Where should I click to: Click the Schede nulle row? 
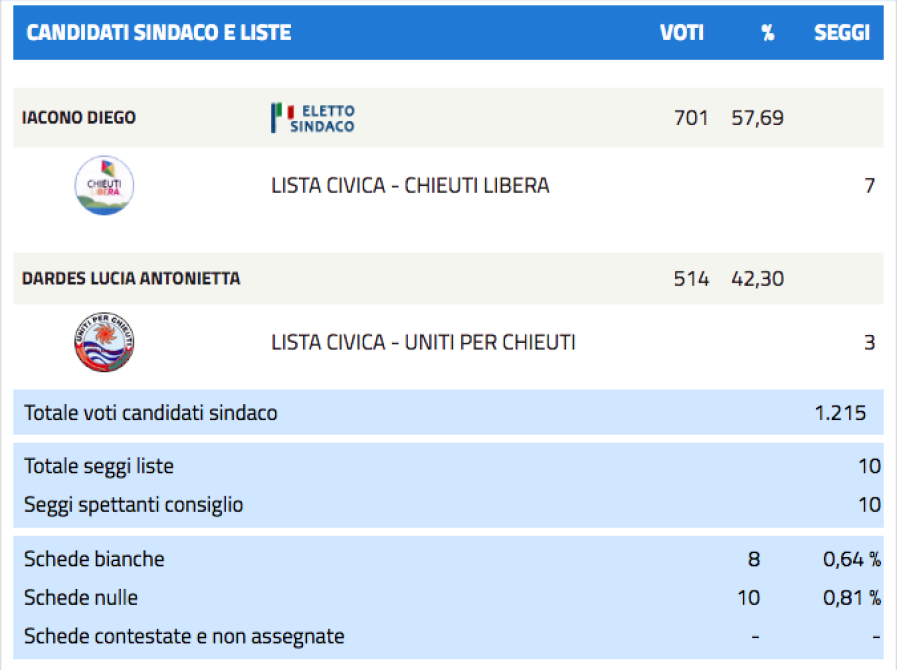pos(448,597)
